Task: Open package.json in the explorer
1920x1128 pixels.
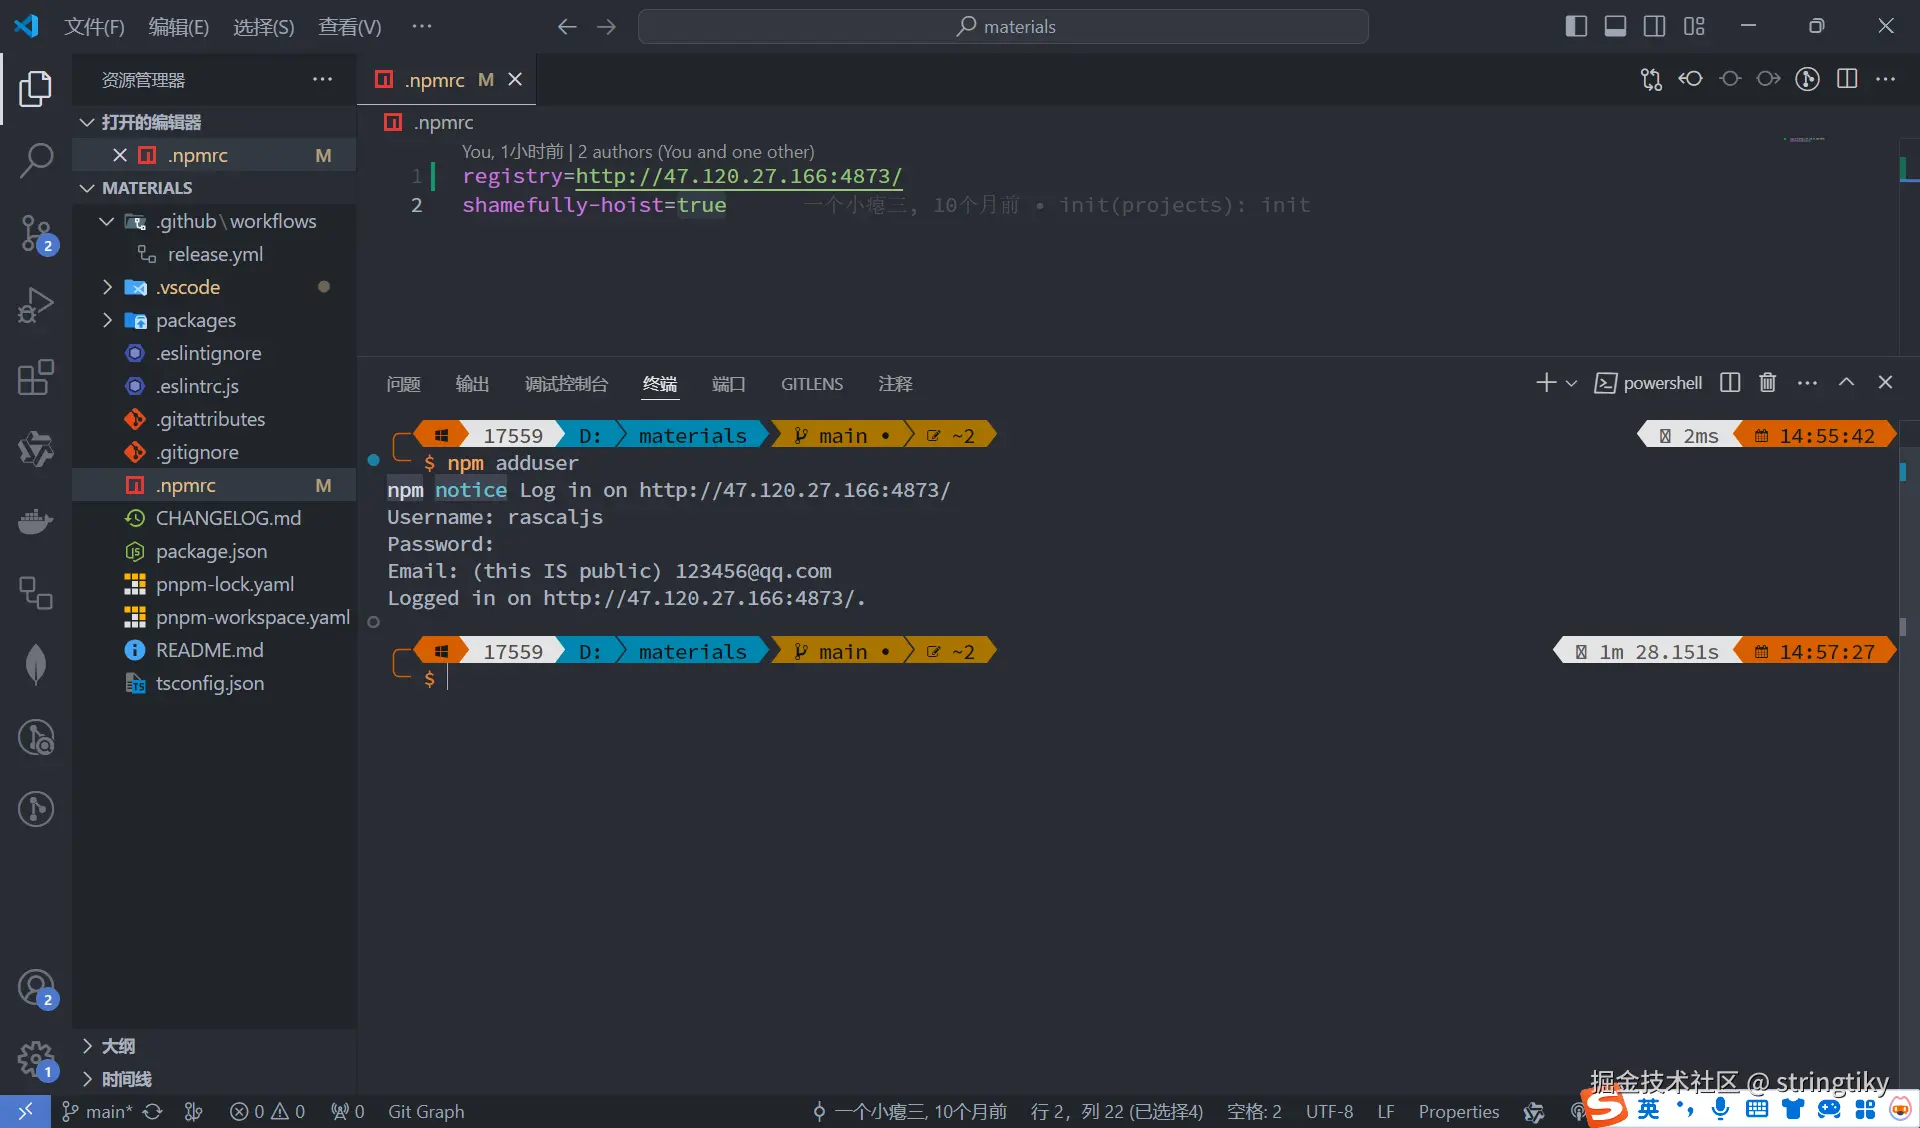Action: [211, 551]
